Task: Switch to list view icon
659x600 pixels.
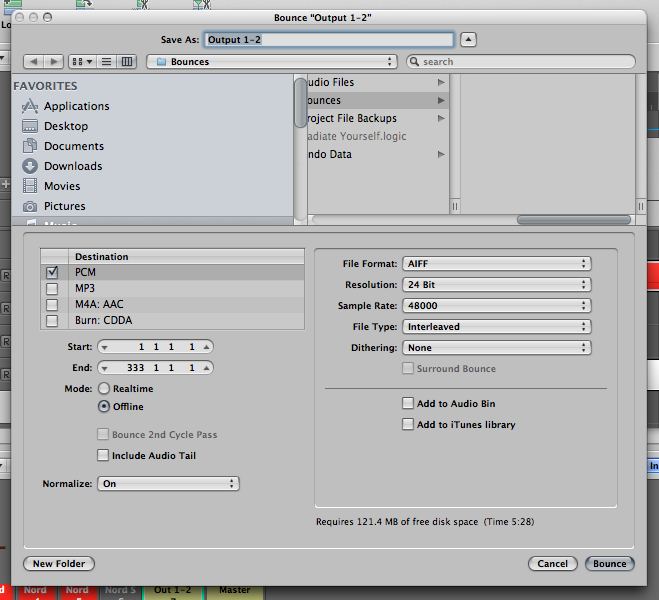Action: (108, 62)
